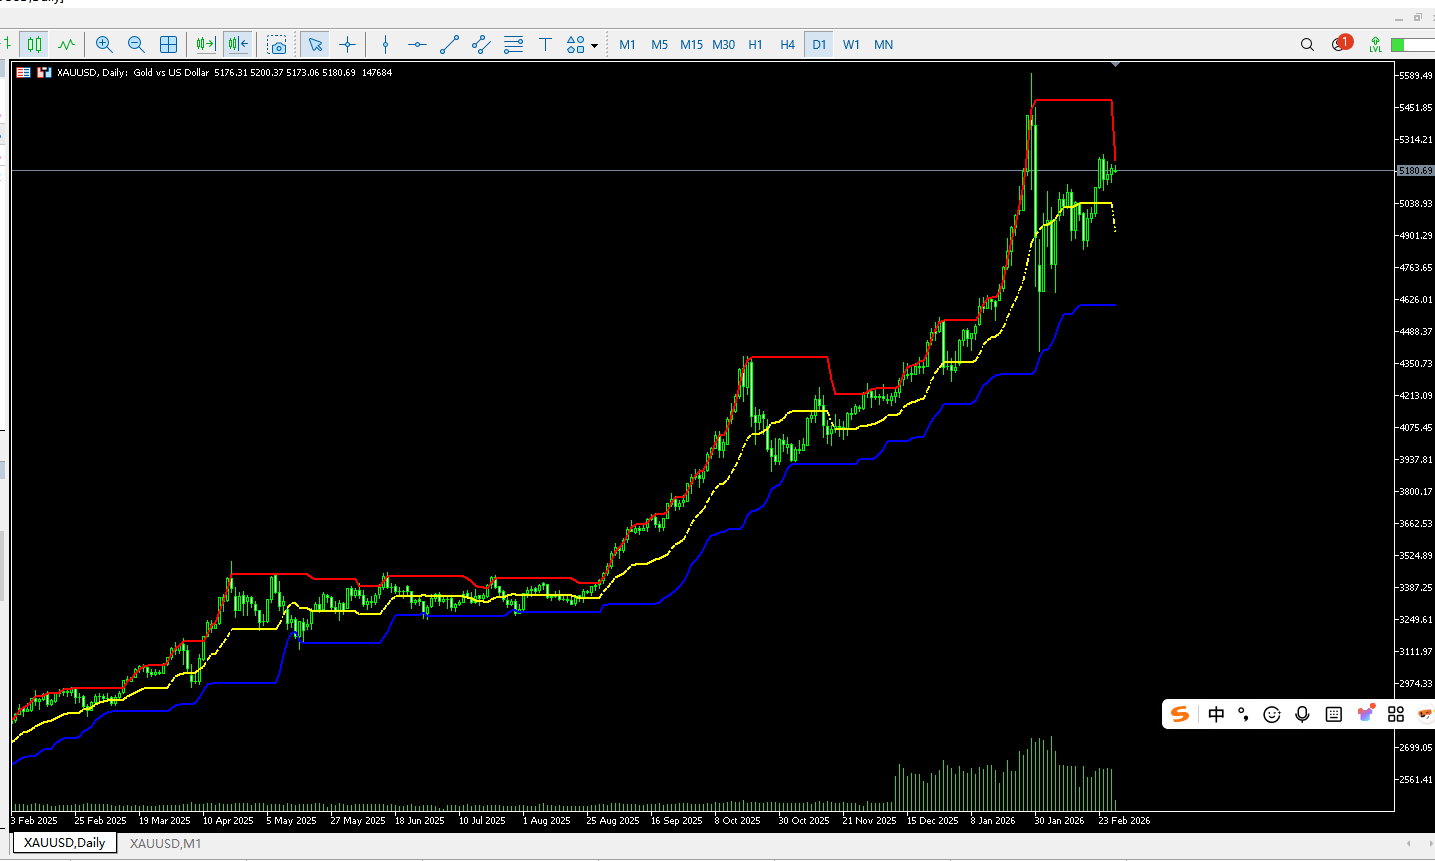Click the 1 Aug 2025 date label

tap(546, 820)
